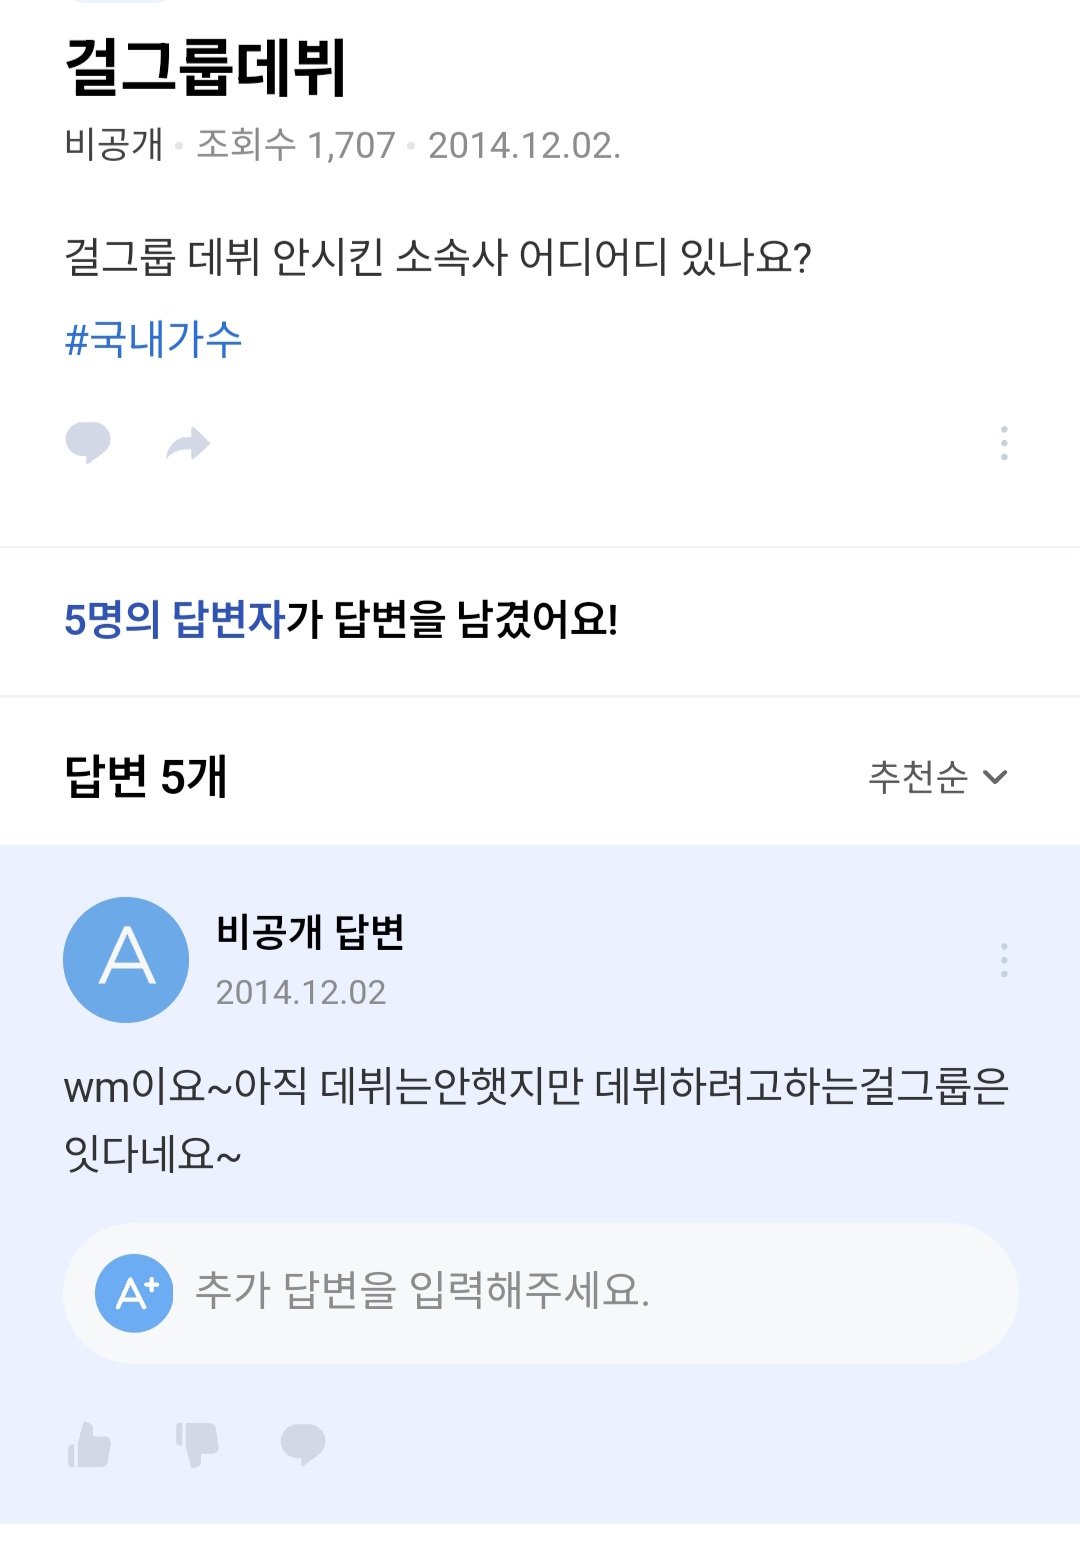Tap the 비공개 답변 author name
The image size is (1080, 1544).
[x=310, y=932]
